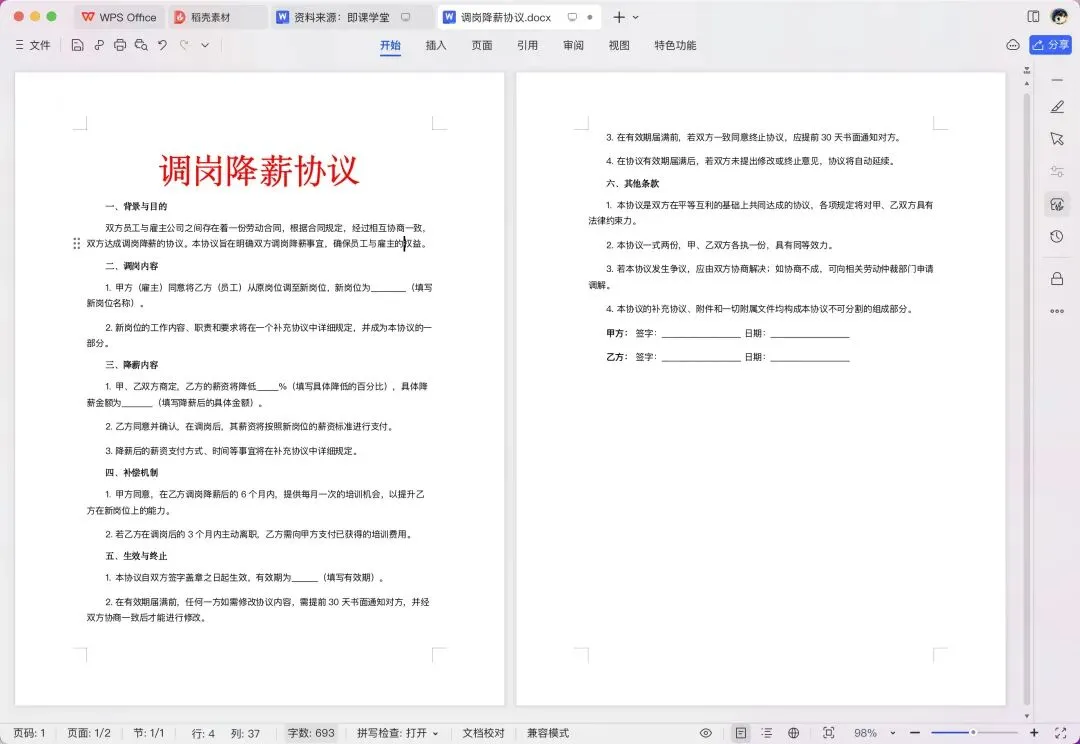
Task: Click the red title 调岗降薪协议
Action: click(259, 170)
